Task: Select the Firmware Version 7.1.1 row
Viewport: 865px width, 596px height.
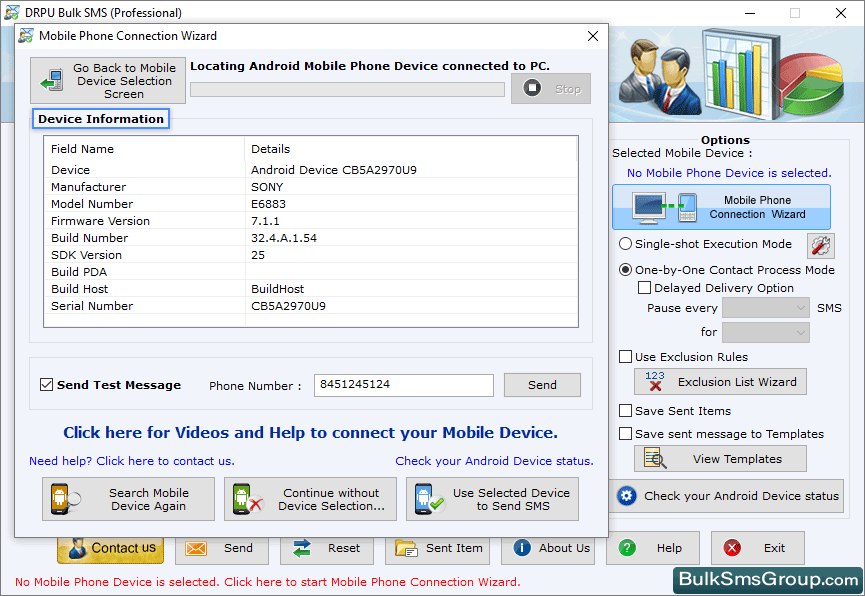Action: [x=311, y=221]
